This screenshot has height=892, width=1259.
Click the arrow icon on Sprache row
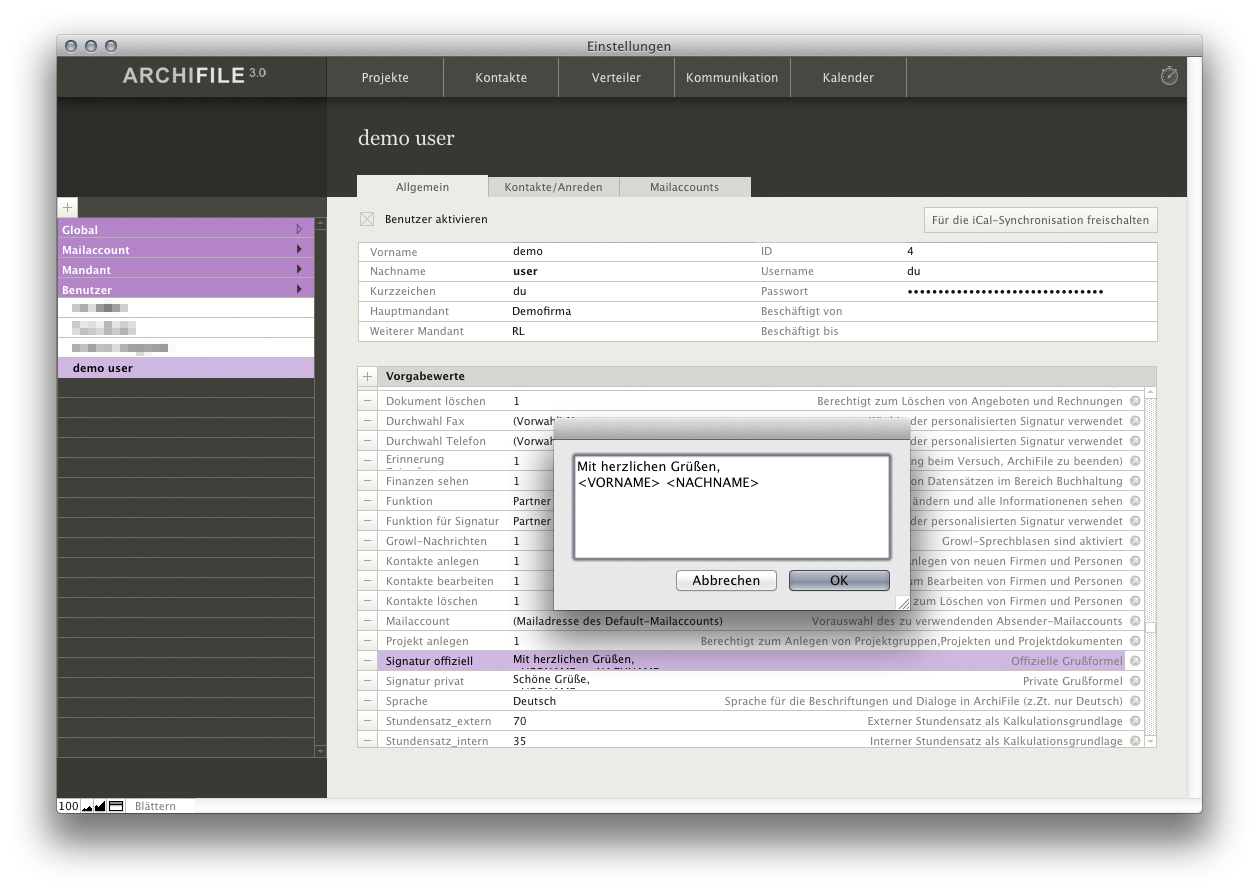pyautogui.click(x=1135, y=701)
